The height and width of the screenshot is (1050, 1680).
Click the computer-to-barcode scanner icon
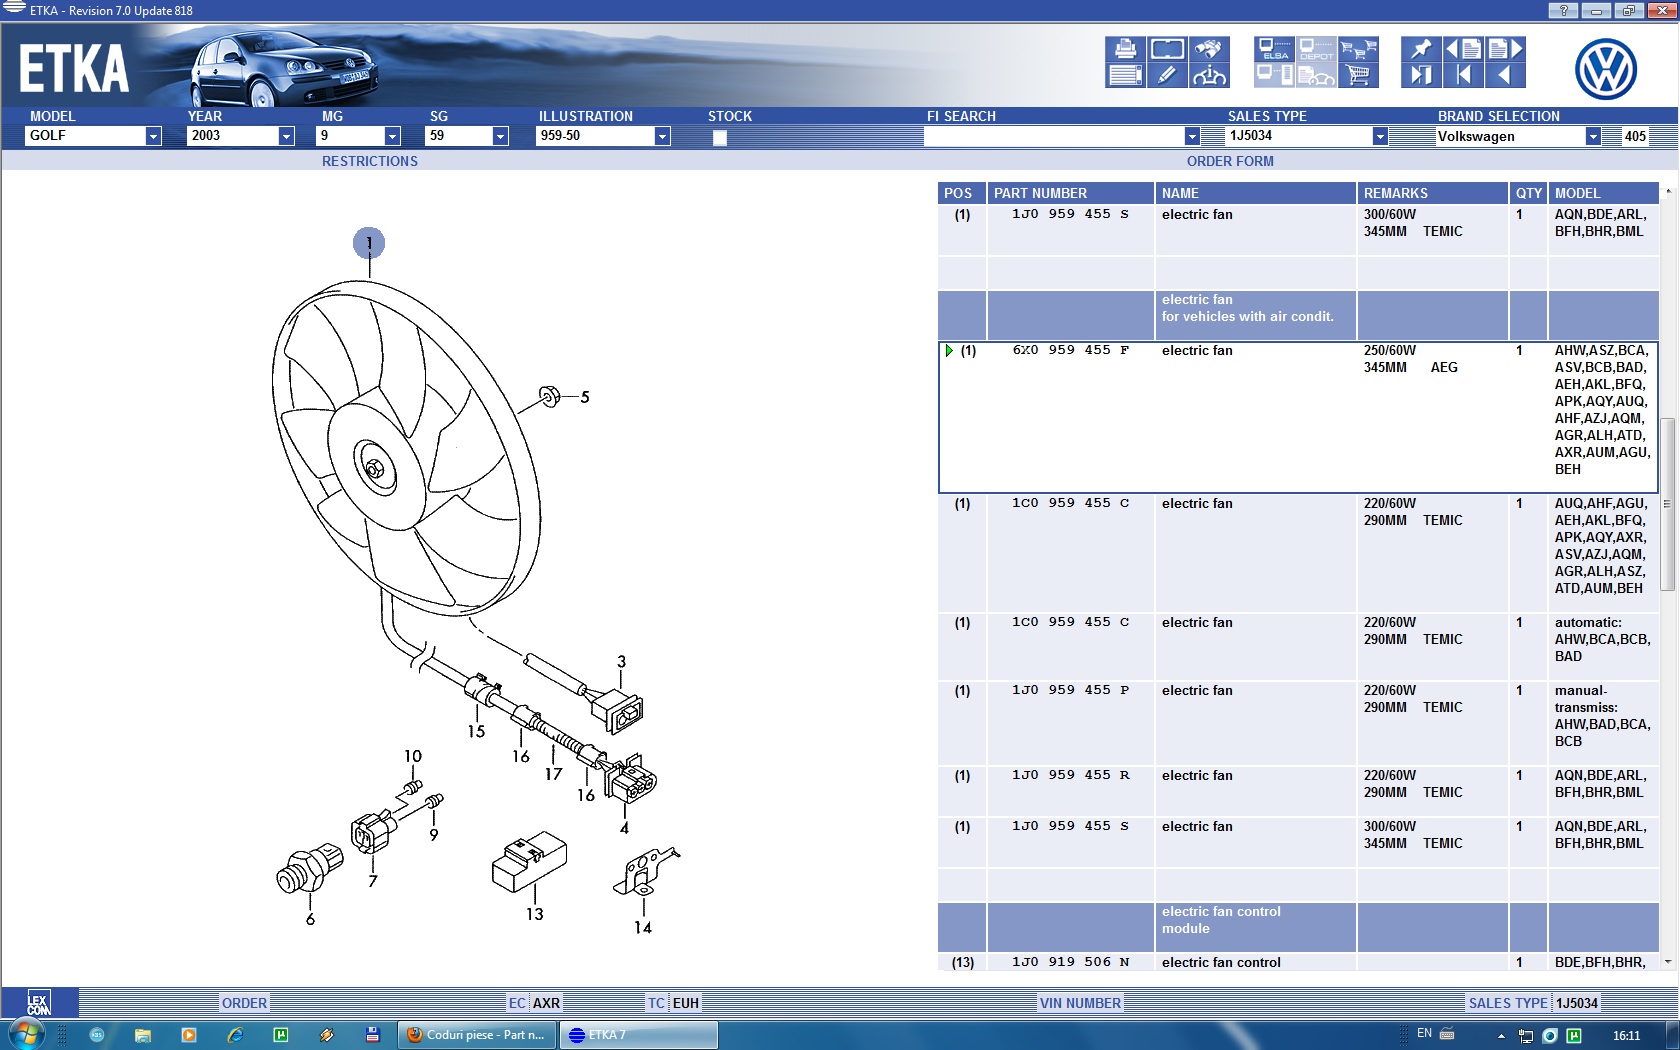coord(1275,75)
